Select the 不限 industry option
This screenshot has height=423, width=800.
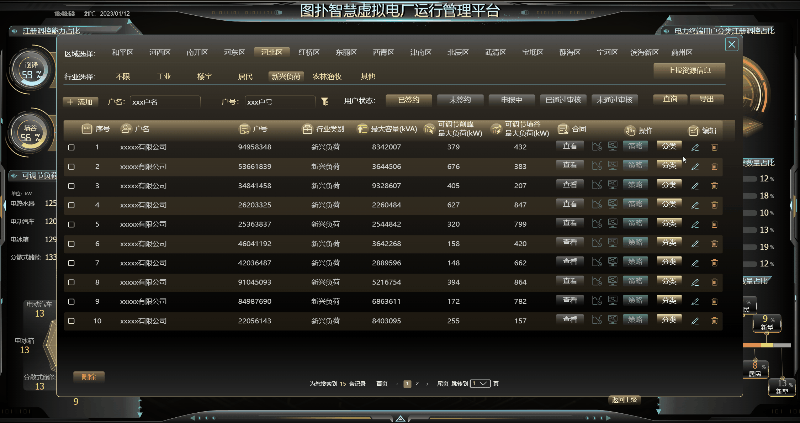tap(122, 77)
